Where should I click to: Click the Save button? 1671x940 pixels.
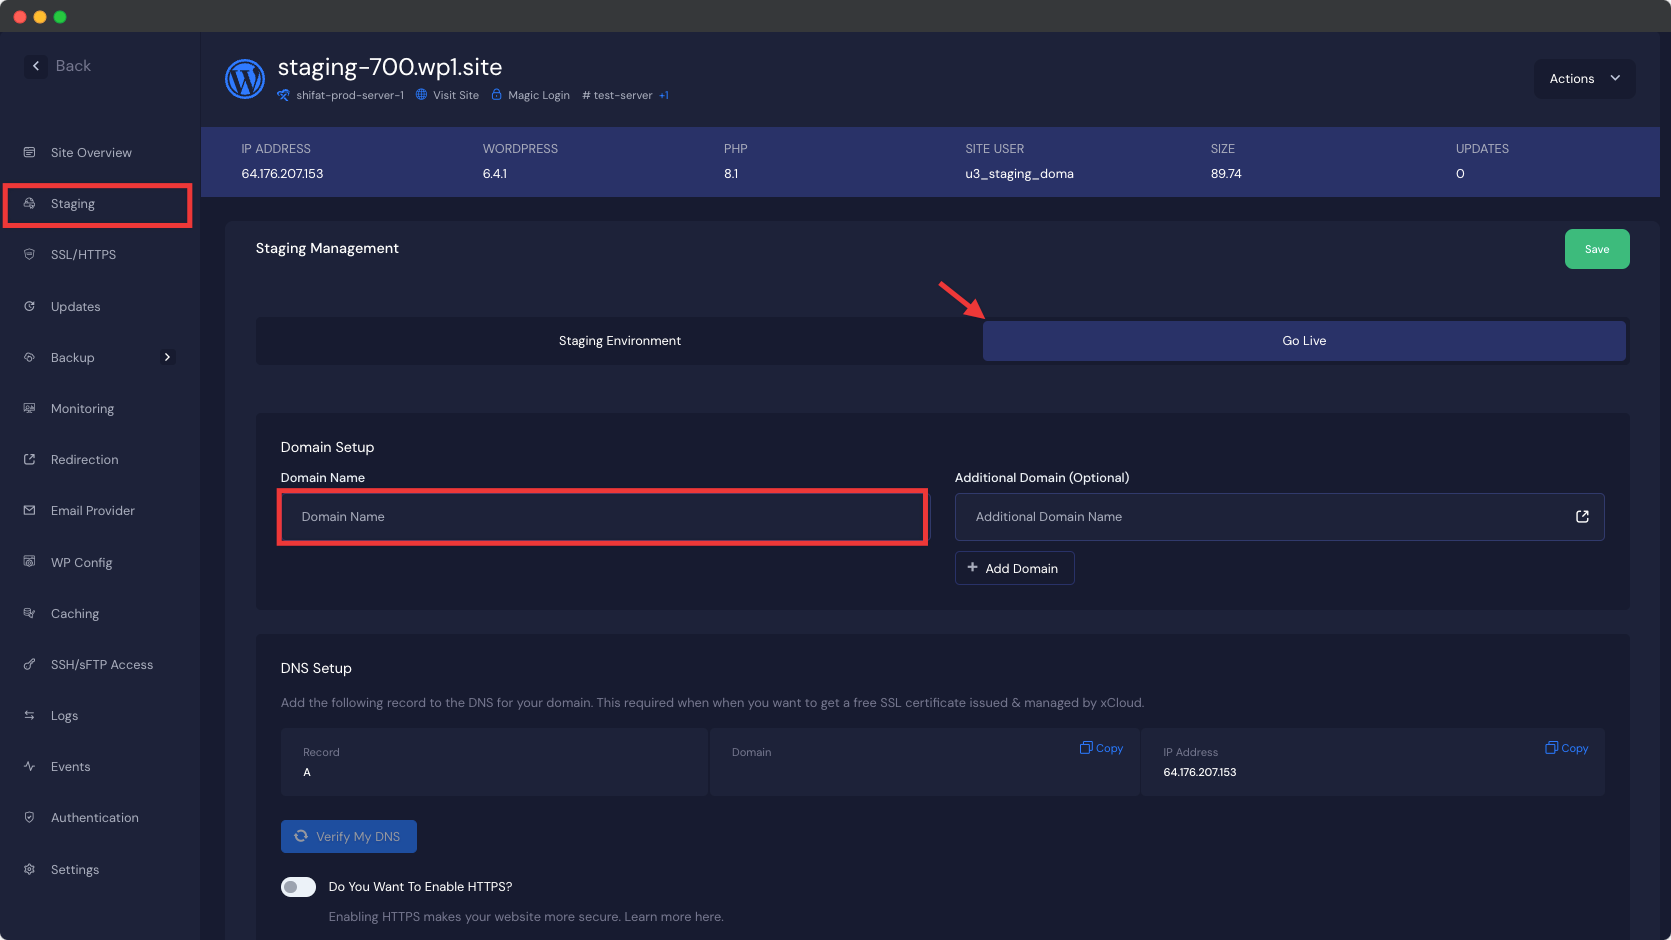tap(1596, 248)
